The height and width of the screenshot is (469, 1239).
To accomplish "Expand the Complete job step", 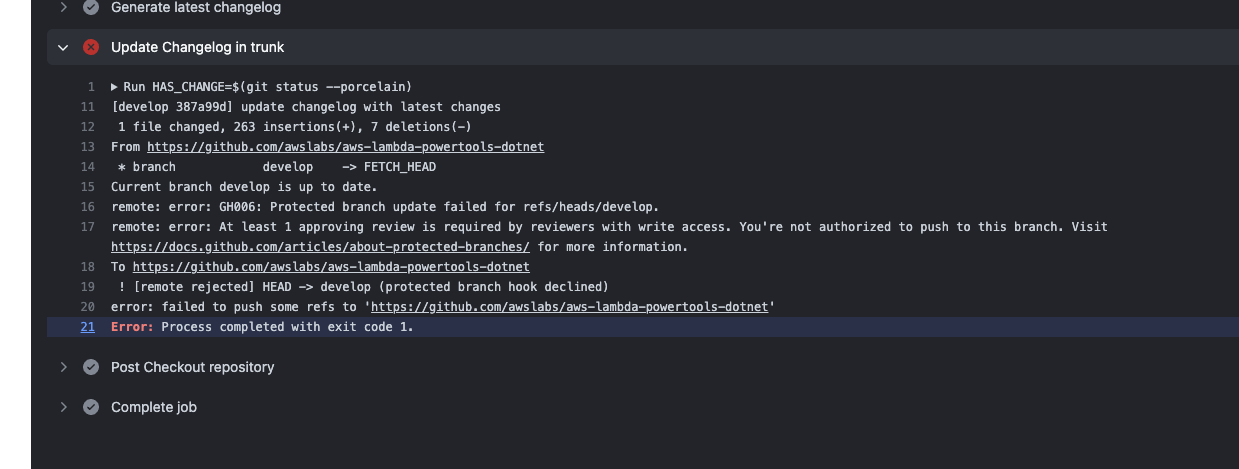I will (63, 407).
